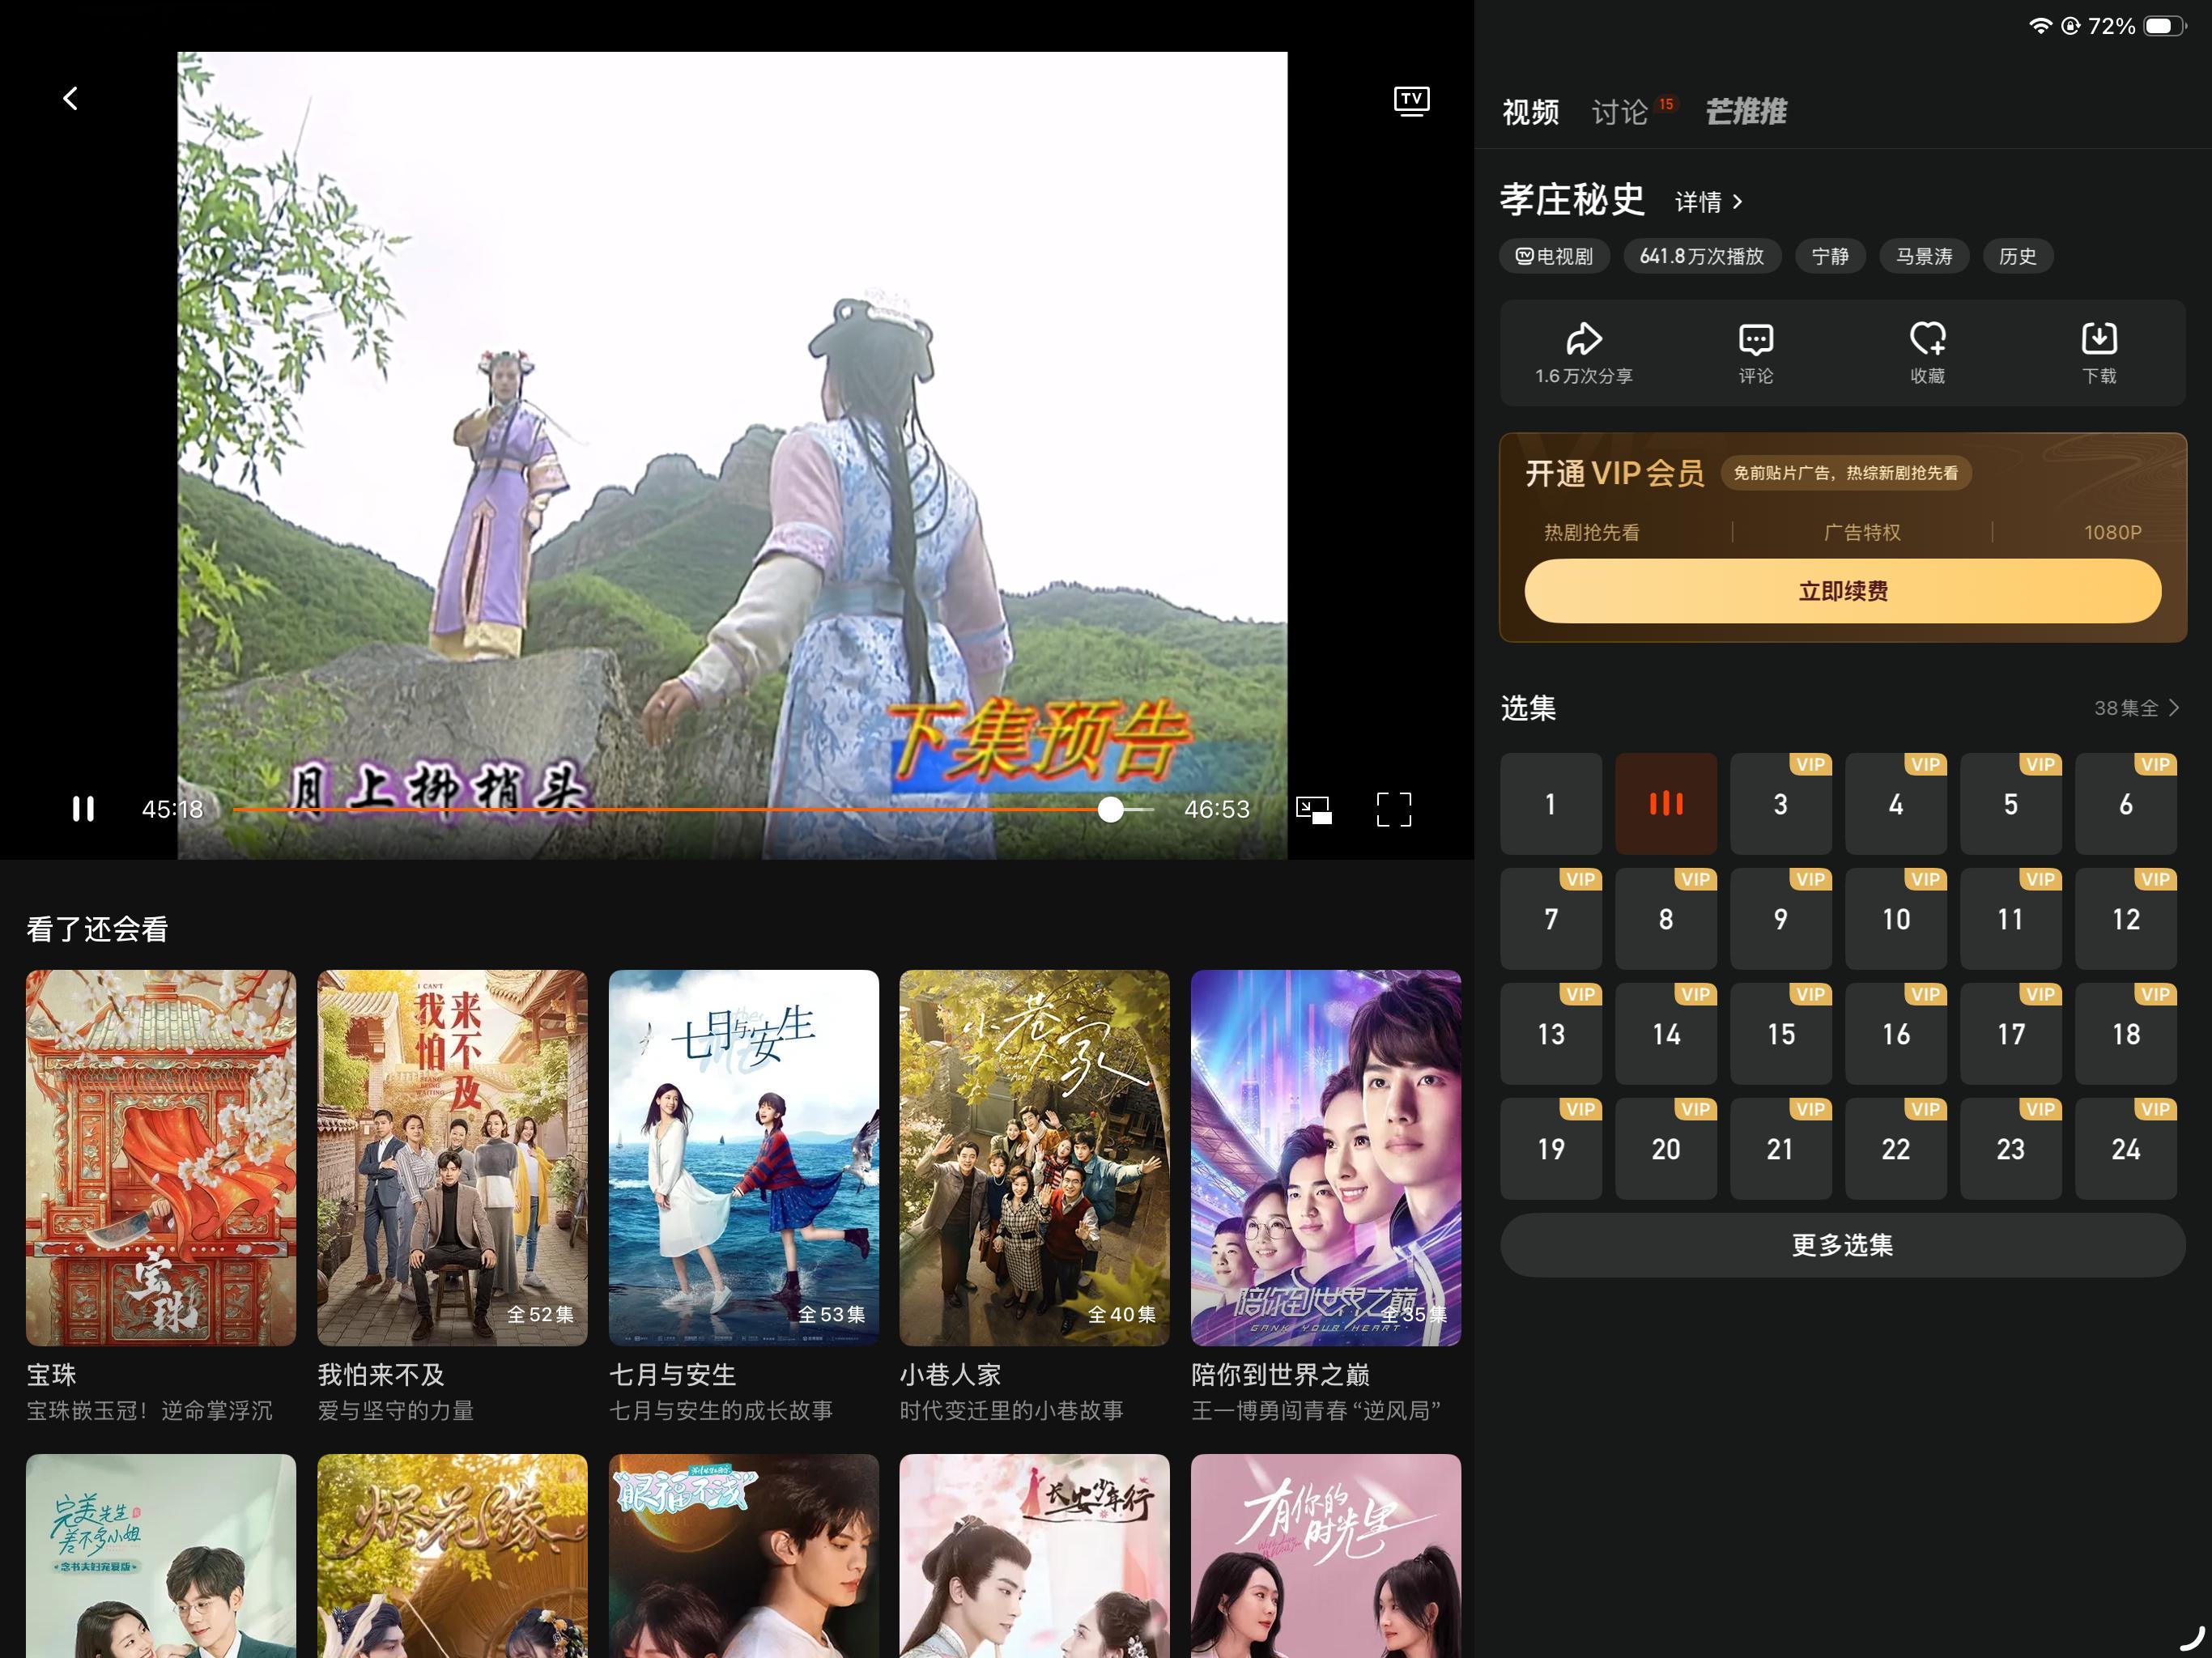Tap the 马景涛 actor tag
This screenshot has width=2212, height=1658.
coord(1924,256)
